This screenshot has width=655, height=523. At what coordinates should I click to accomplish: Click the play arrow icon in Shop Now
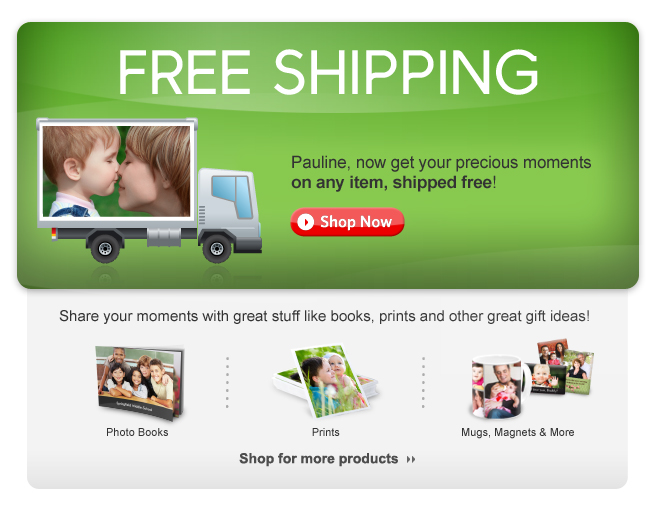pyautogui.click(x=306, y=222)
